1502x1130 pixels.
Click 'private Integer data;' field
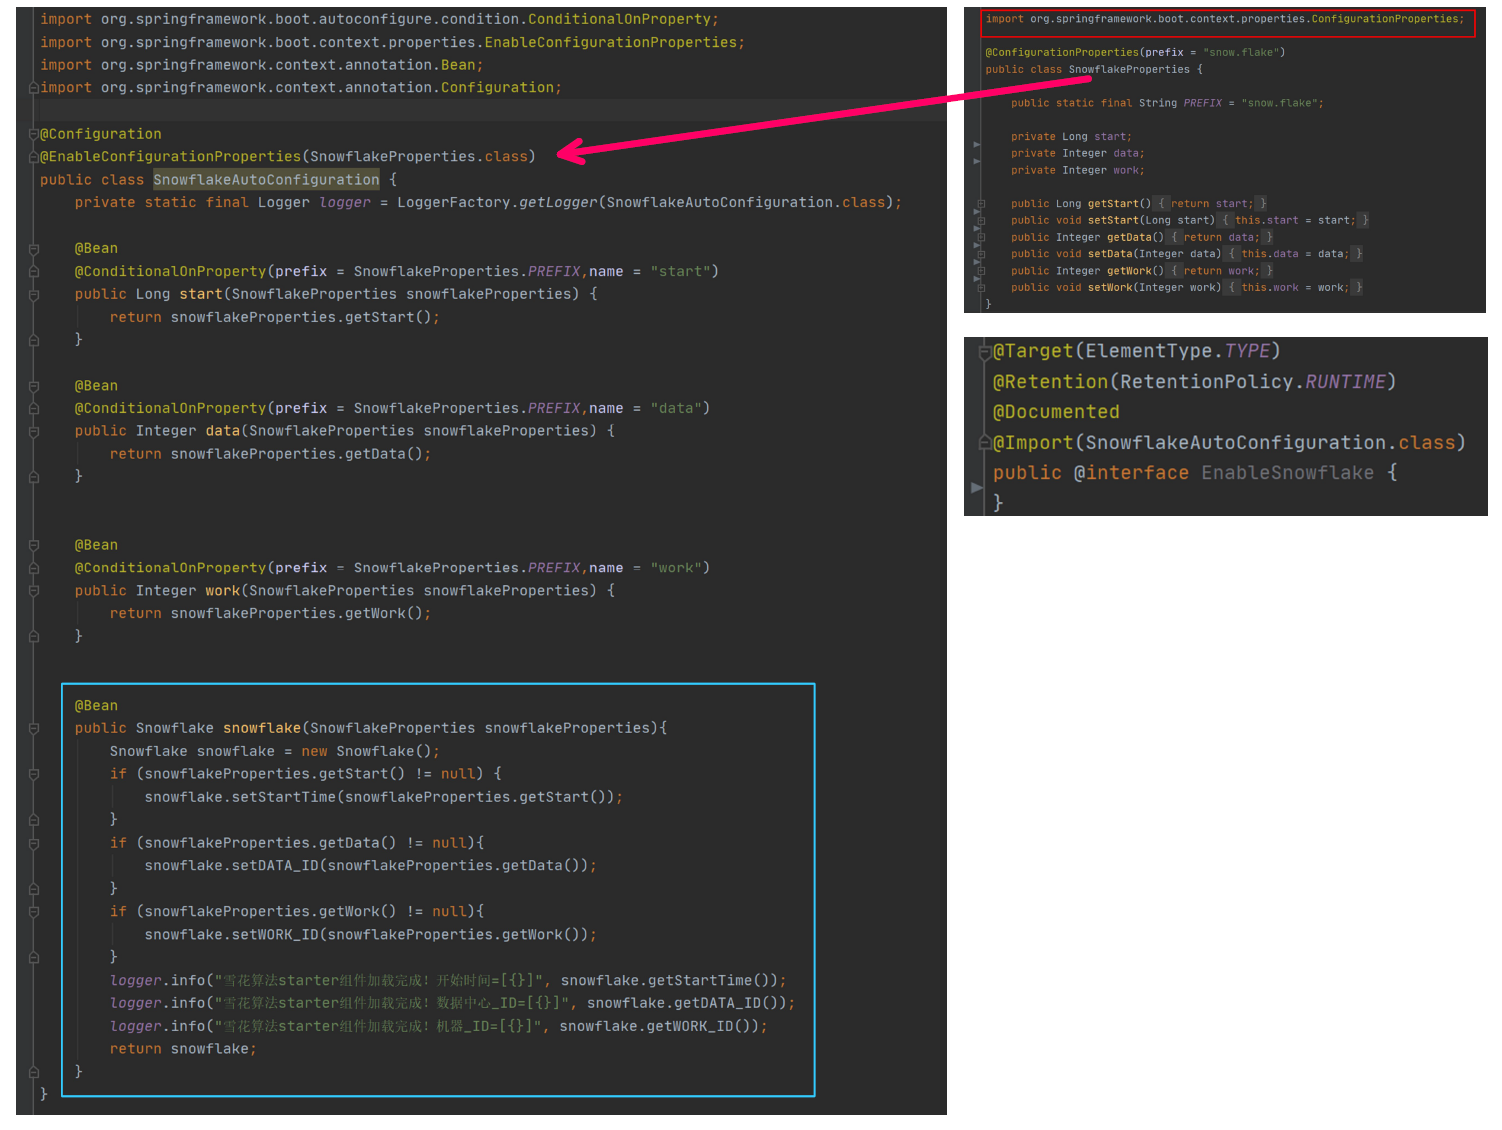tap(1077, 154)
